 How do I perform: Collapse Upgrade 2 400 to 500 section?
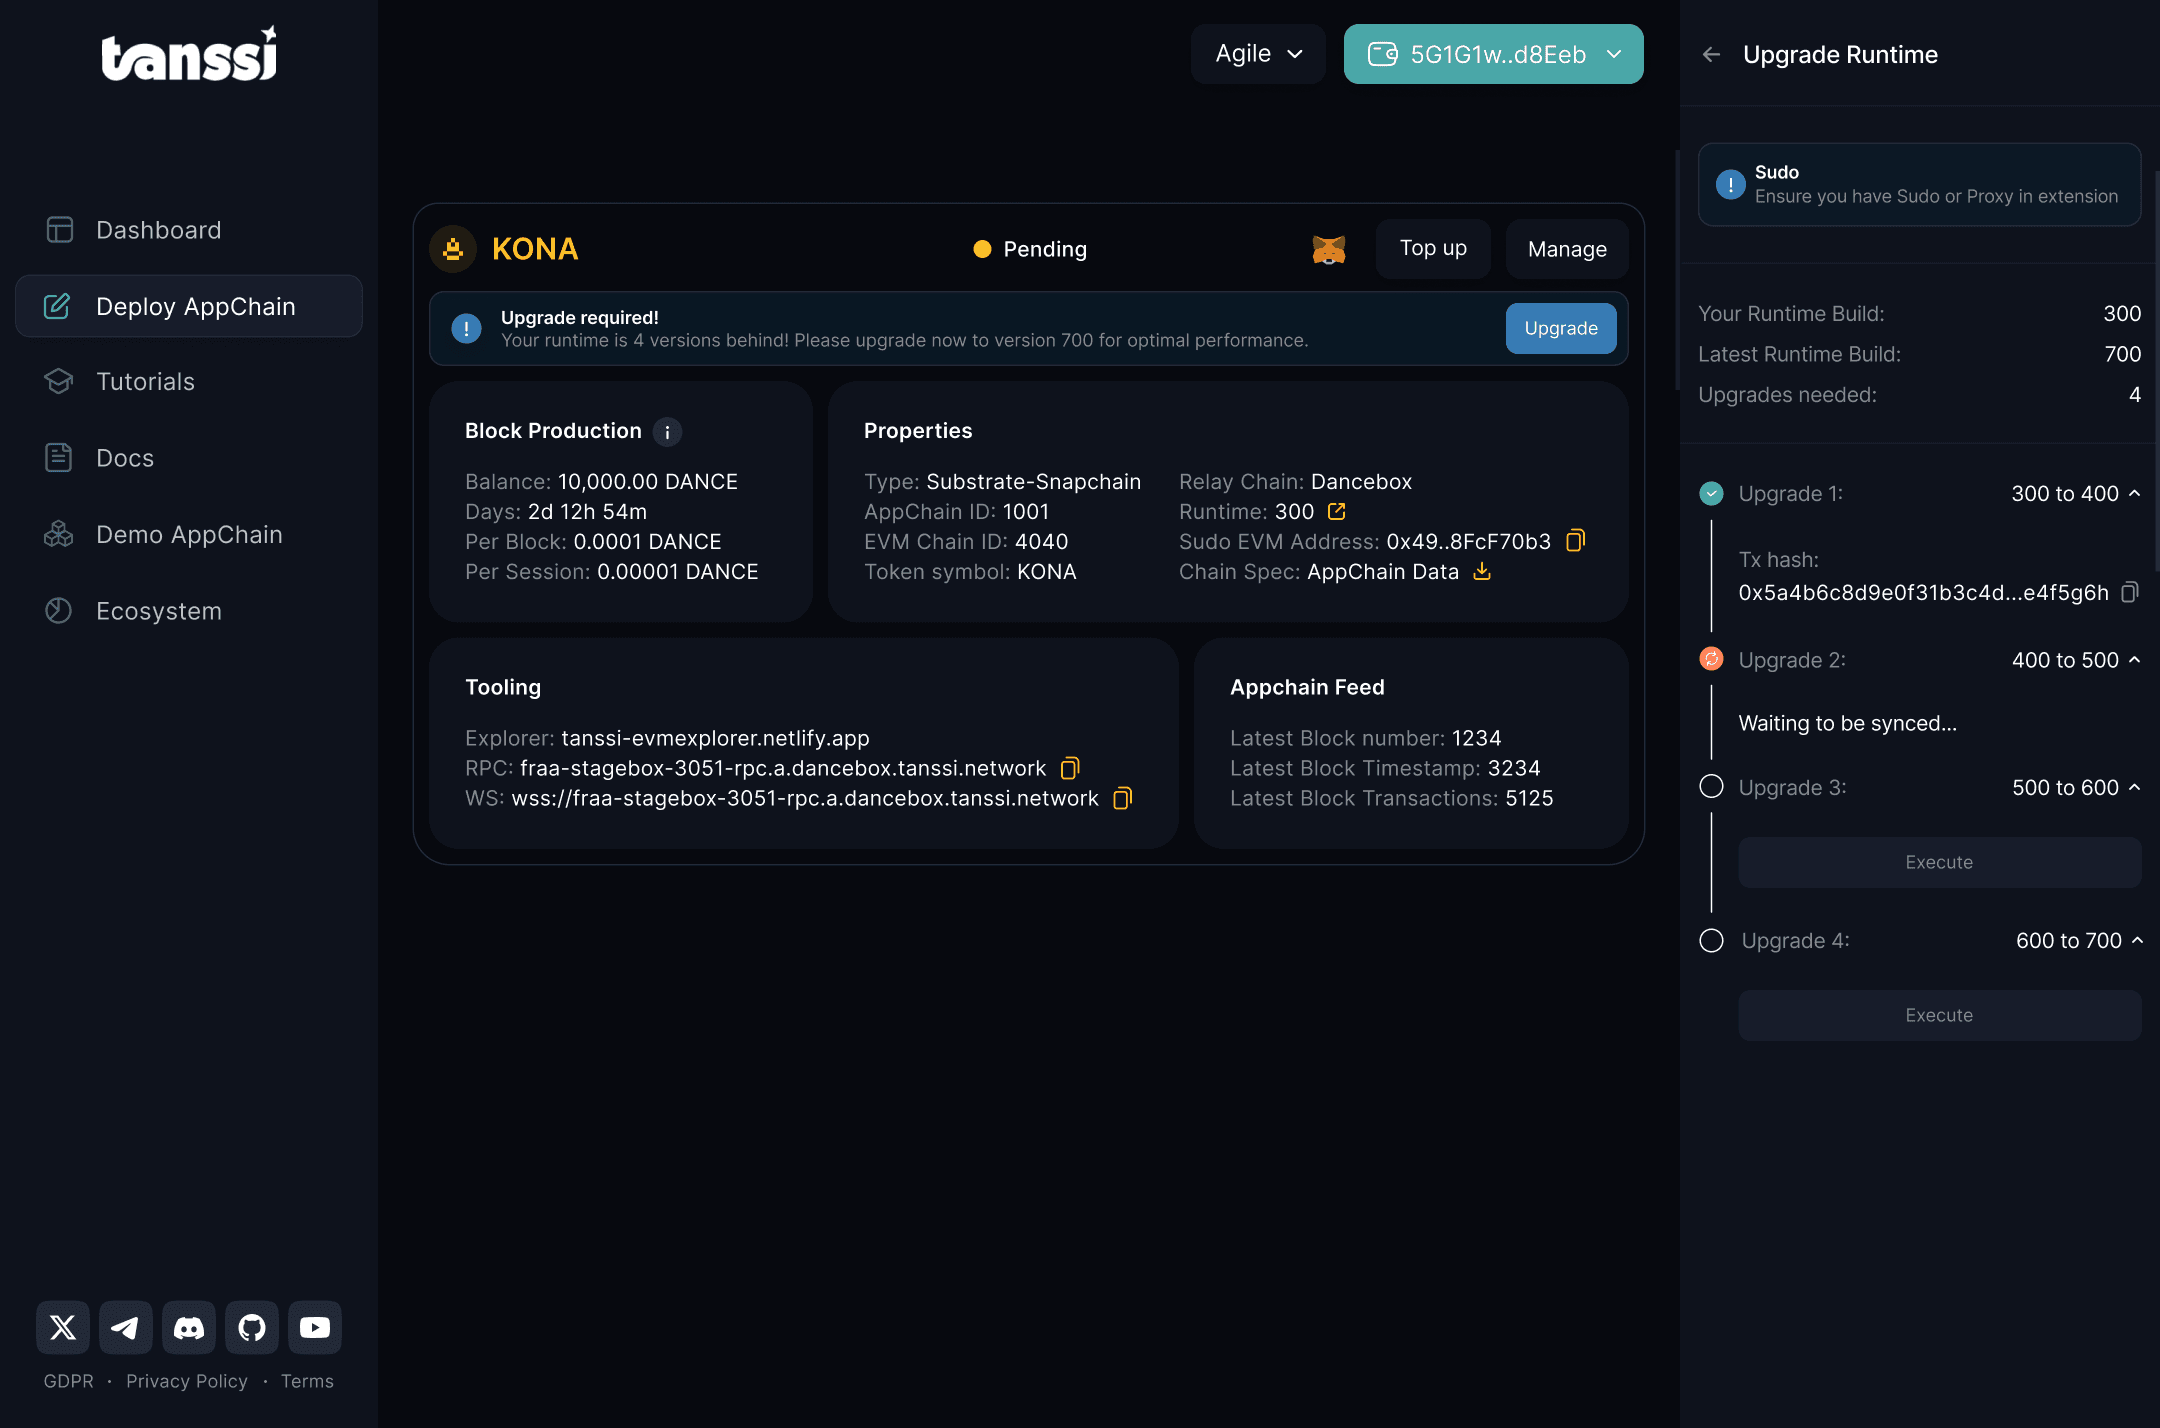click(2135, 660)
